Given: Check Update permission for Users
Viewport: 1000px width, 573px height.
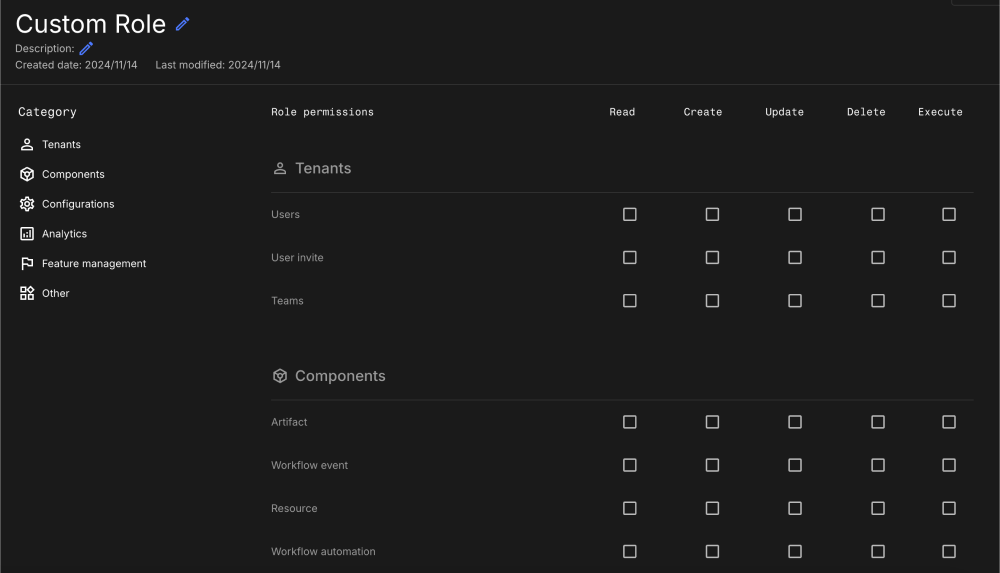Looking at the screenshot, I should point(795,214).
